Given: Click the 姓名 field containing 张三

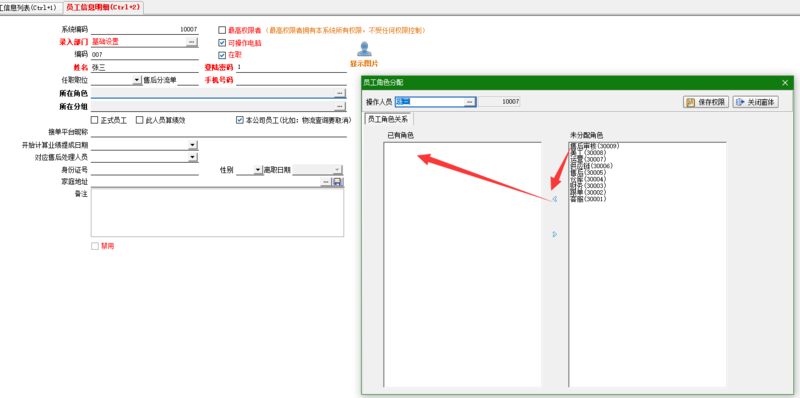Looking at the screenshot, I should (x=144, y=67).
